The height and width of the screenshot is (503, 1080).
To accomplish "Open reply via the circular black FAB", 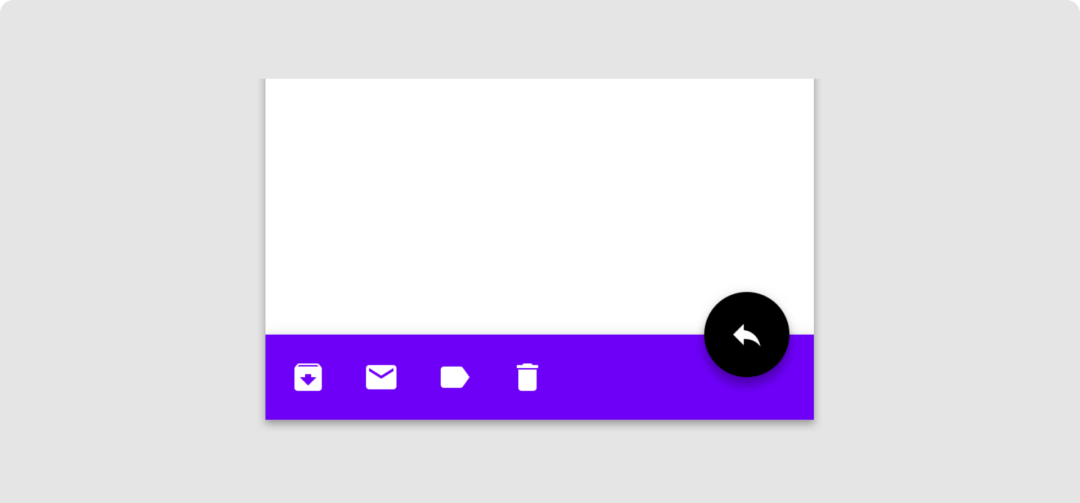I will (747, 334).
